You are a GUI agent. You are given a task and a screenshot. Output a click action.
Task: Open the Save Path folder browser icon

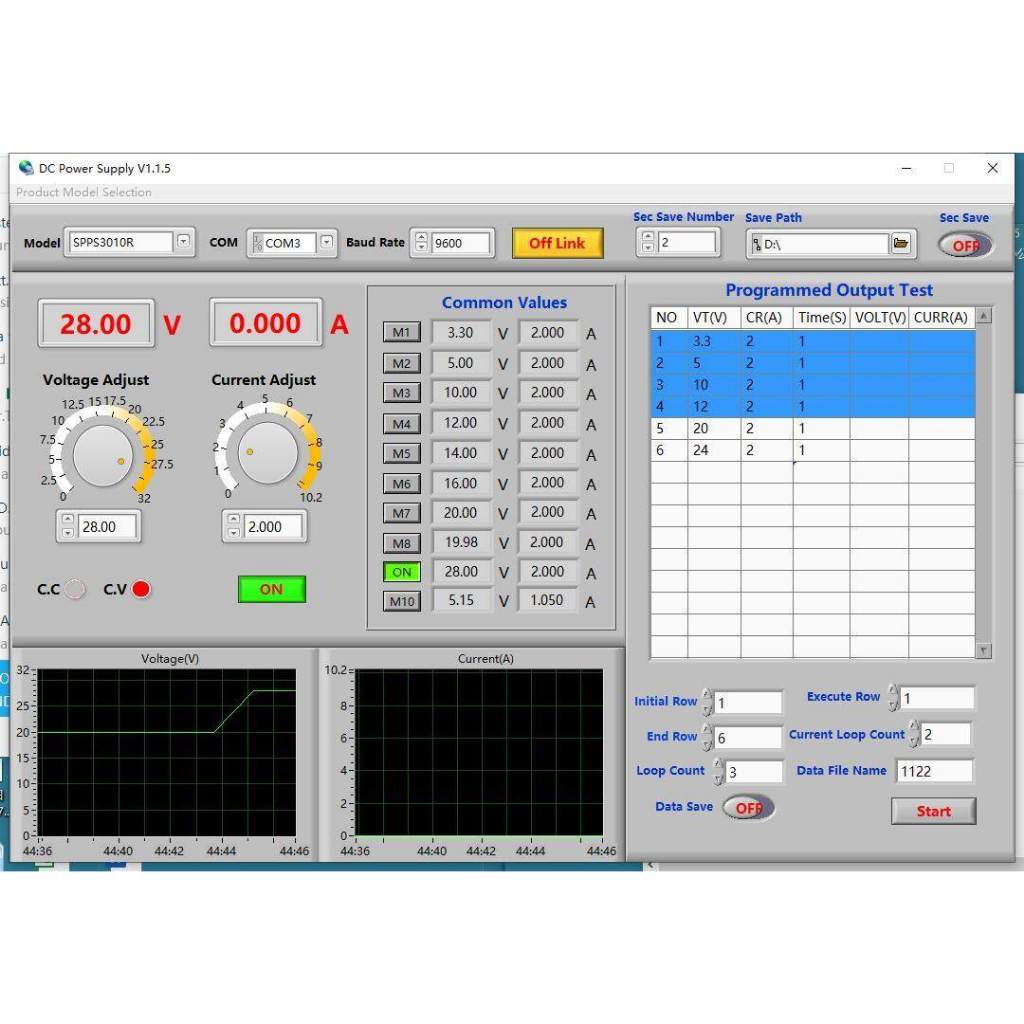901,244
